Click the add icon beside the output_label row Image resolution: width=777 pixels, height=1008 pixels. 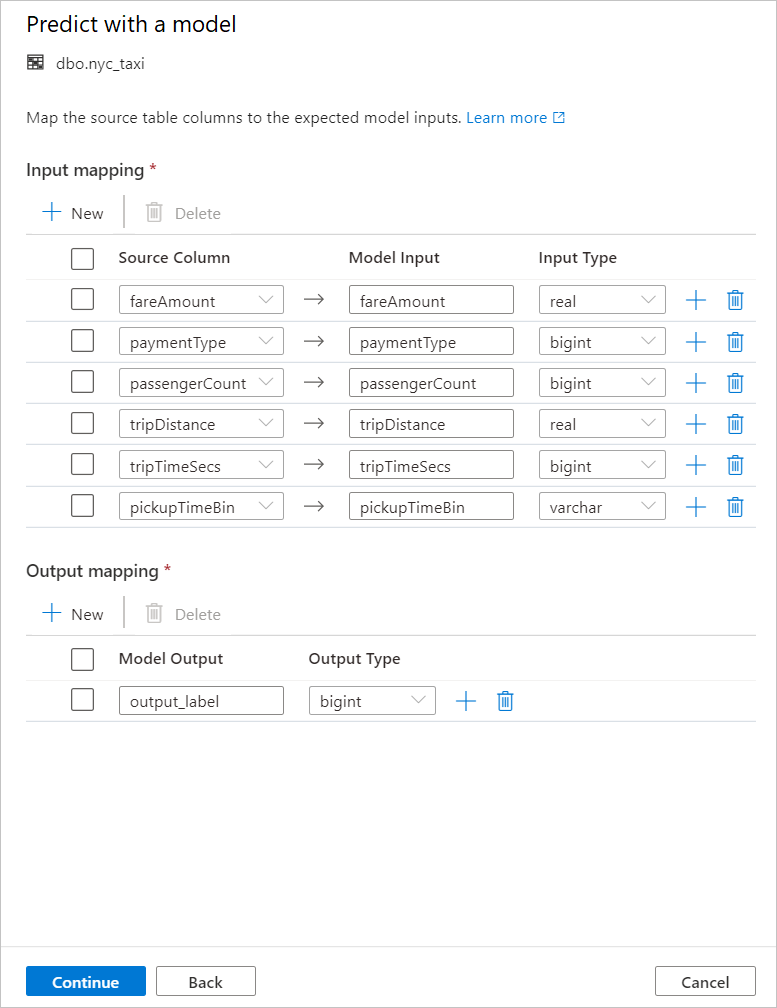click(465, 700)
